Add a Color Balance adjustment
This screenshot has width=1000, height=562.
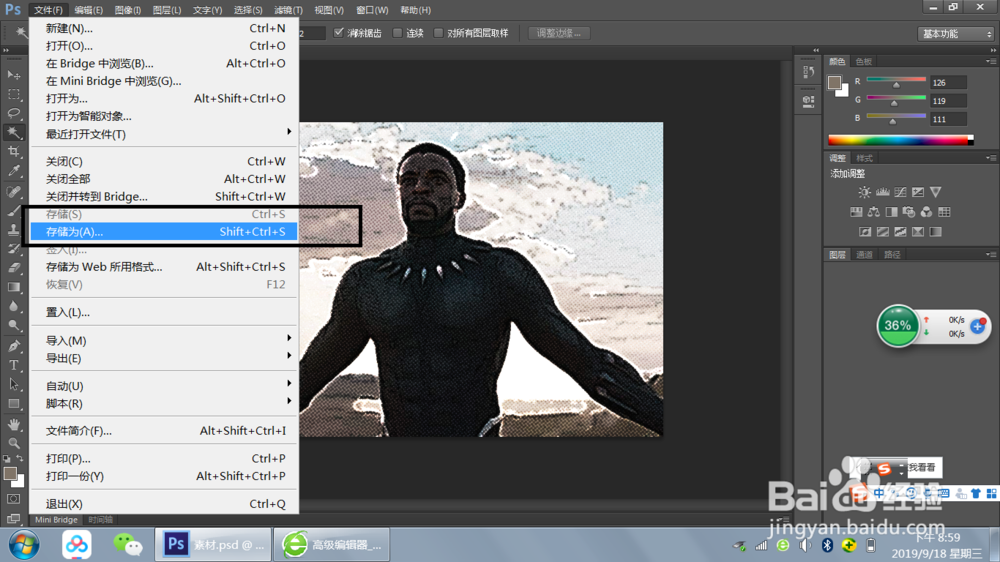click(x=874, y=212)
